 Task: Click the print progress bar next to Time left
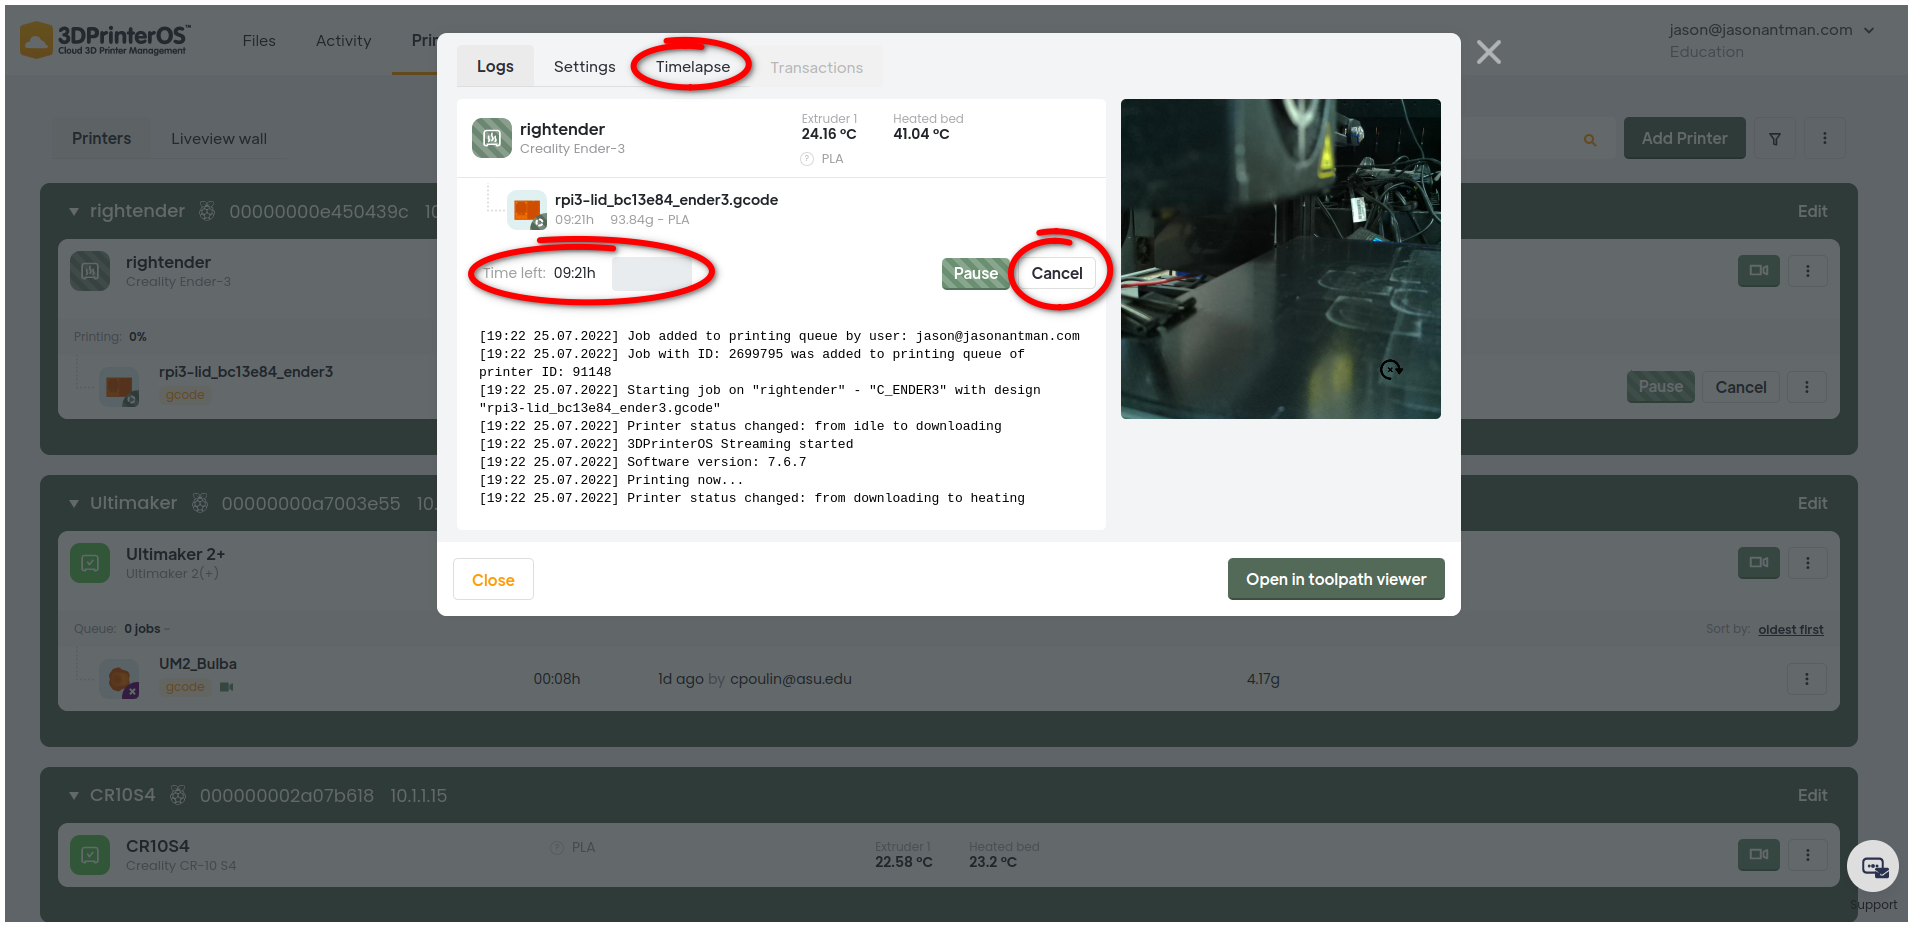click(652, 273)
